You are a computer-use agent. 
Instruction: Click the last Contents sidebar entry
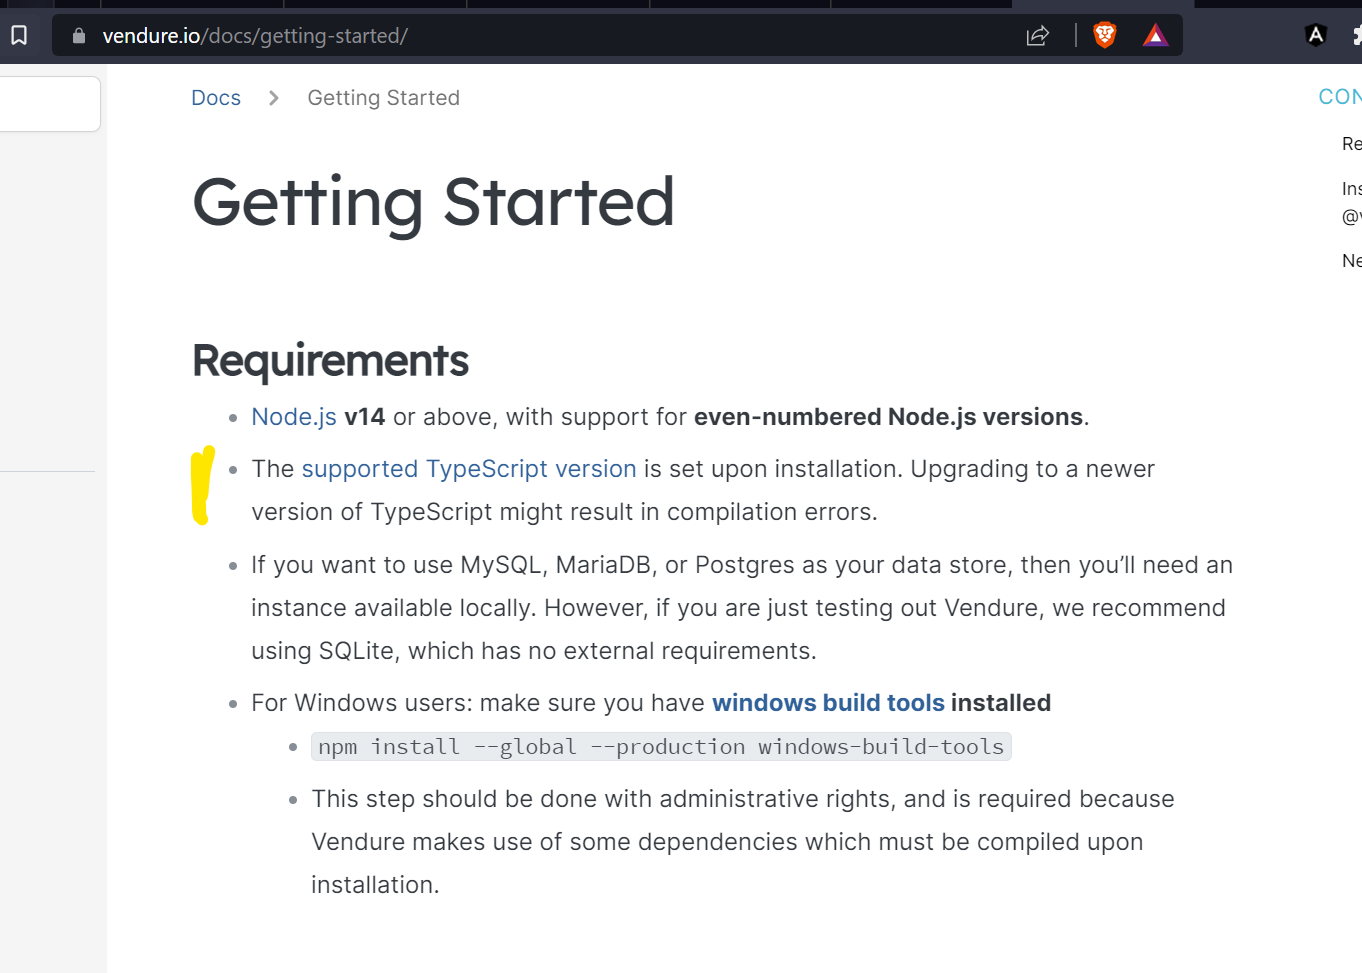pyautogui.click(x=1350, y=260)
